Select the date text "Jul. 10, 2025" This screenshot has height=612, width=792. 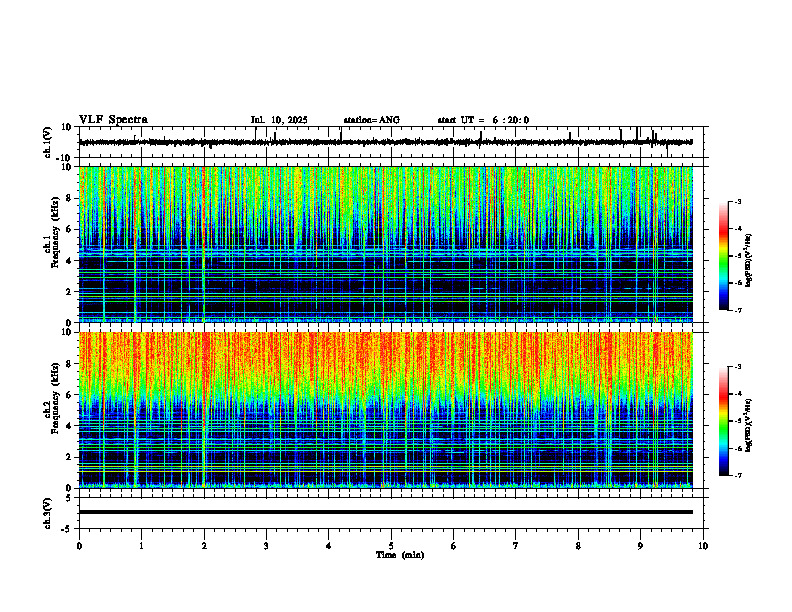[279, 120]
